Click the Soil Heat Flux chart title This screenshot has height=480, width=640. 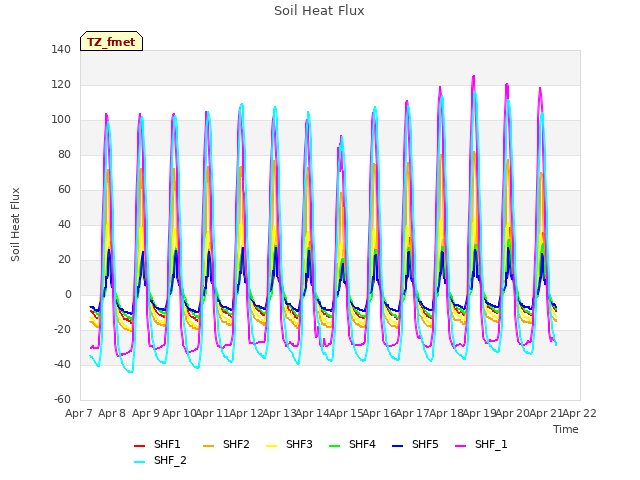[x=319, y=11]
